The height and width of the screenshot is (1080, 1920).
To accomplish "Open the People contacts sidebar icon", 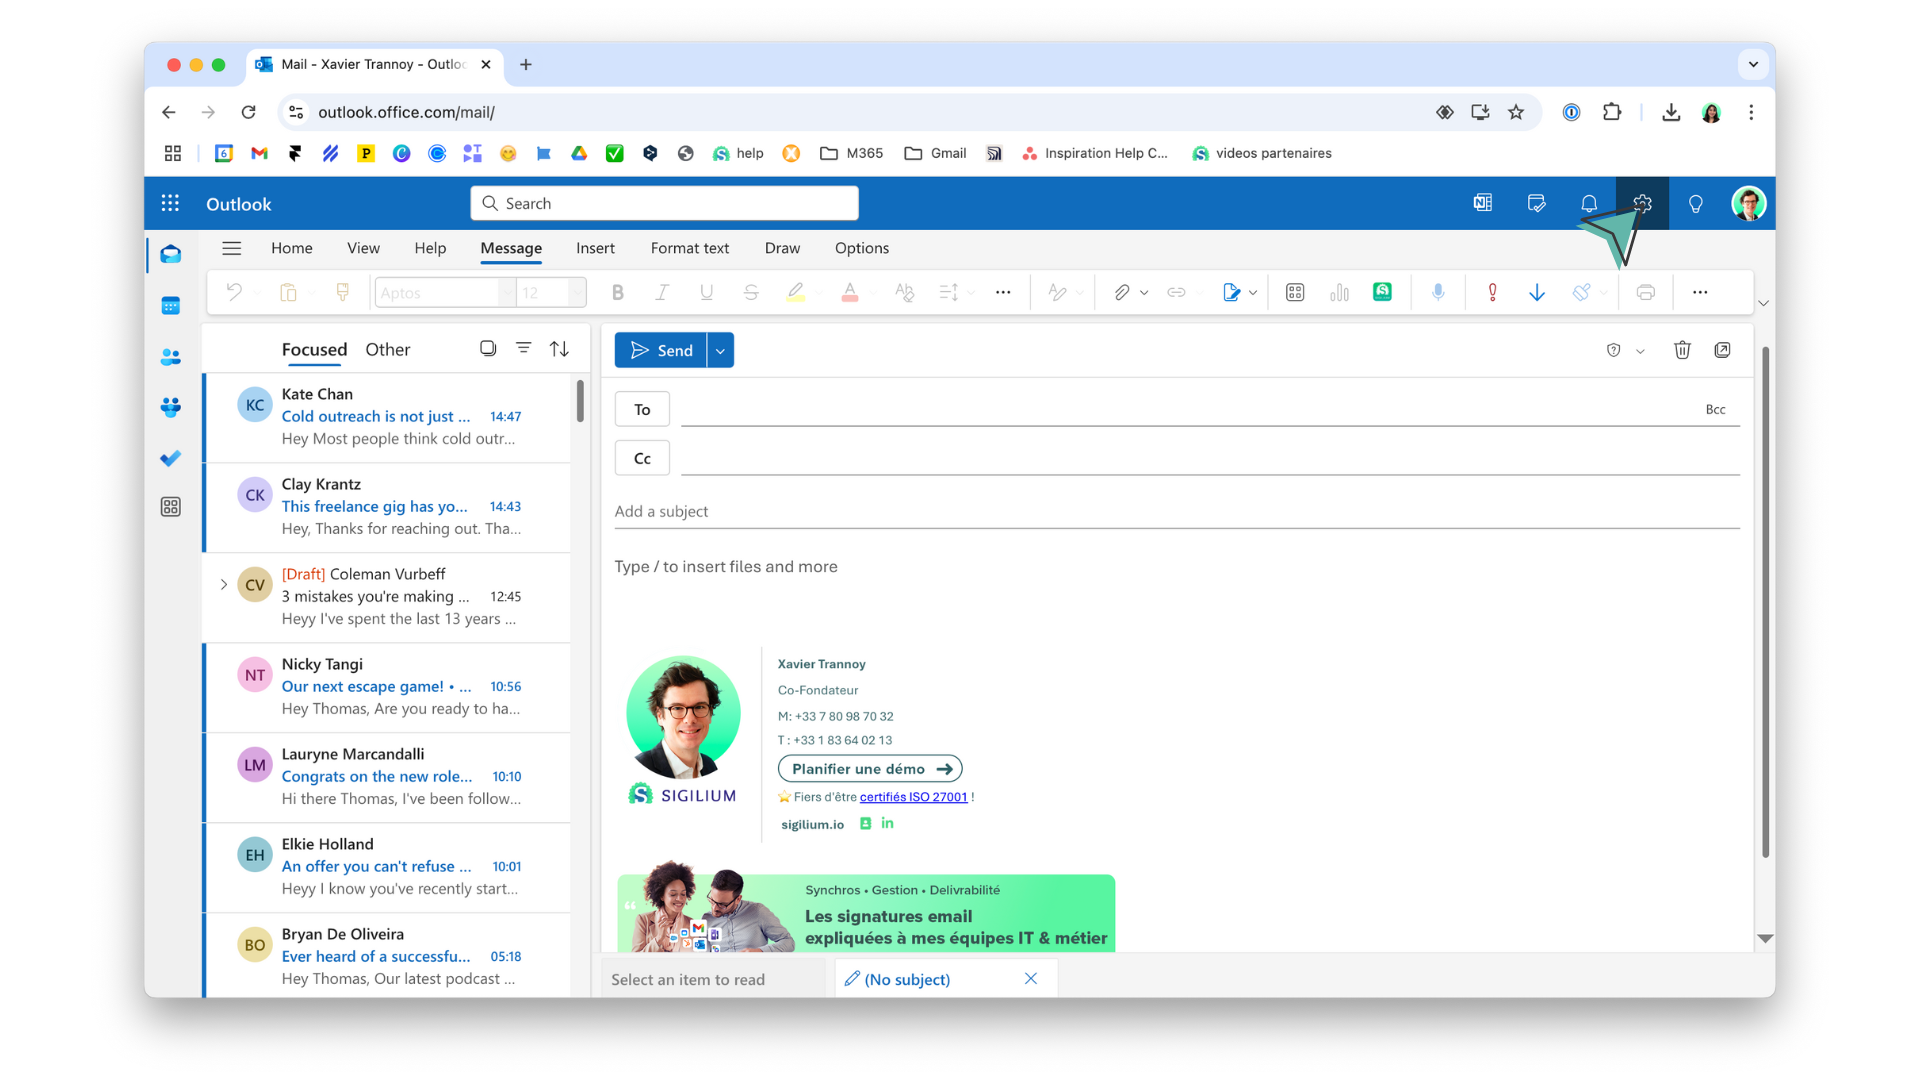I will click(171, 357).
